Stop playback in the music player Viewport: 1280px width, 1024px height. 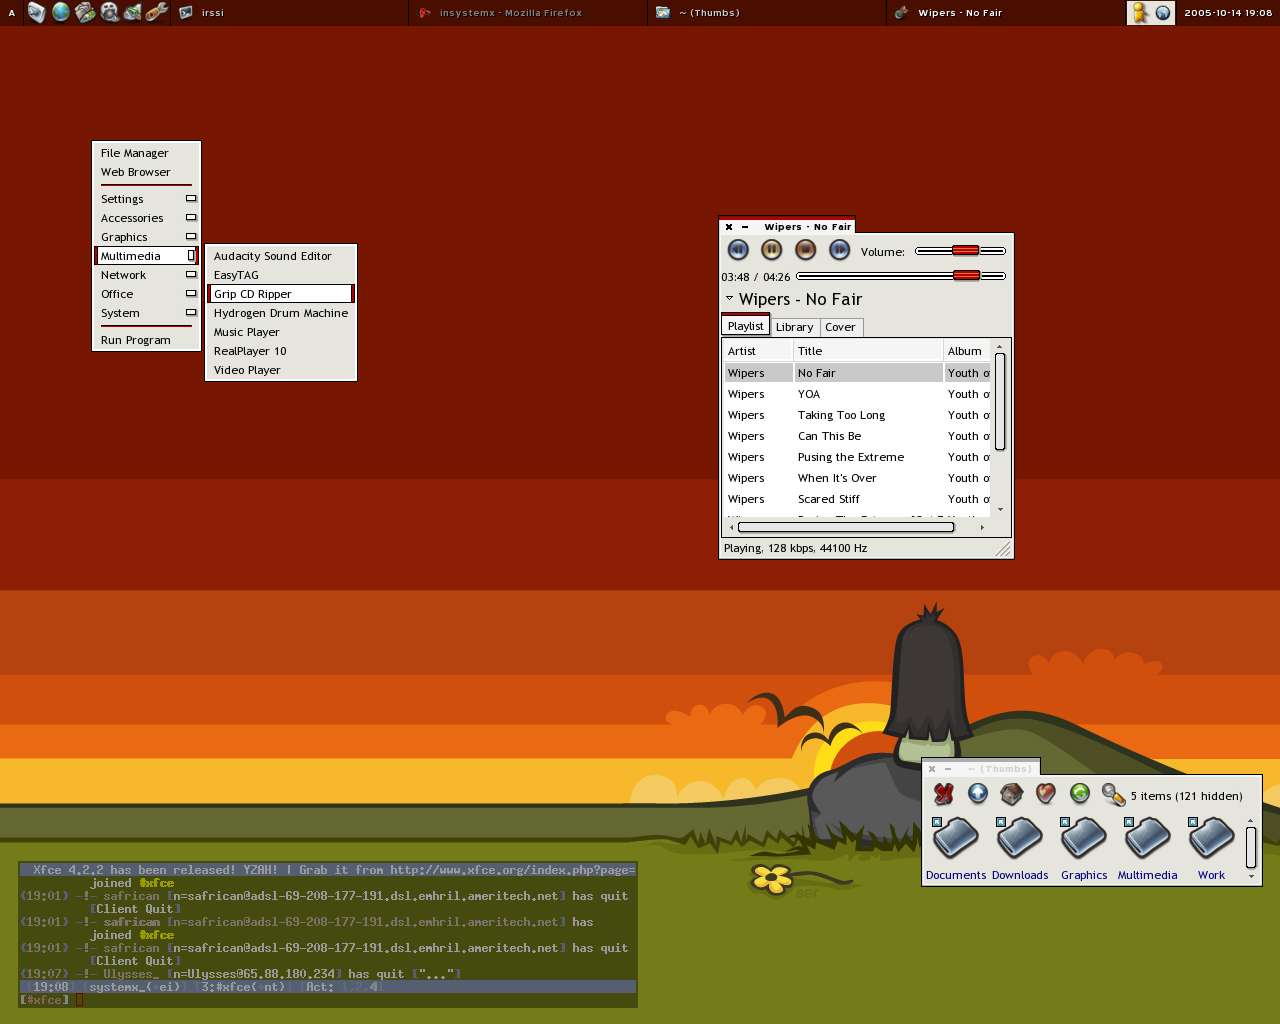click(x=806, y=250)
